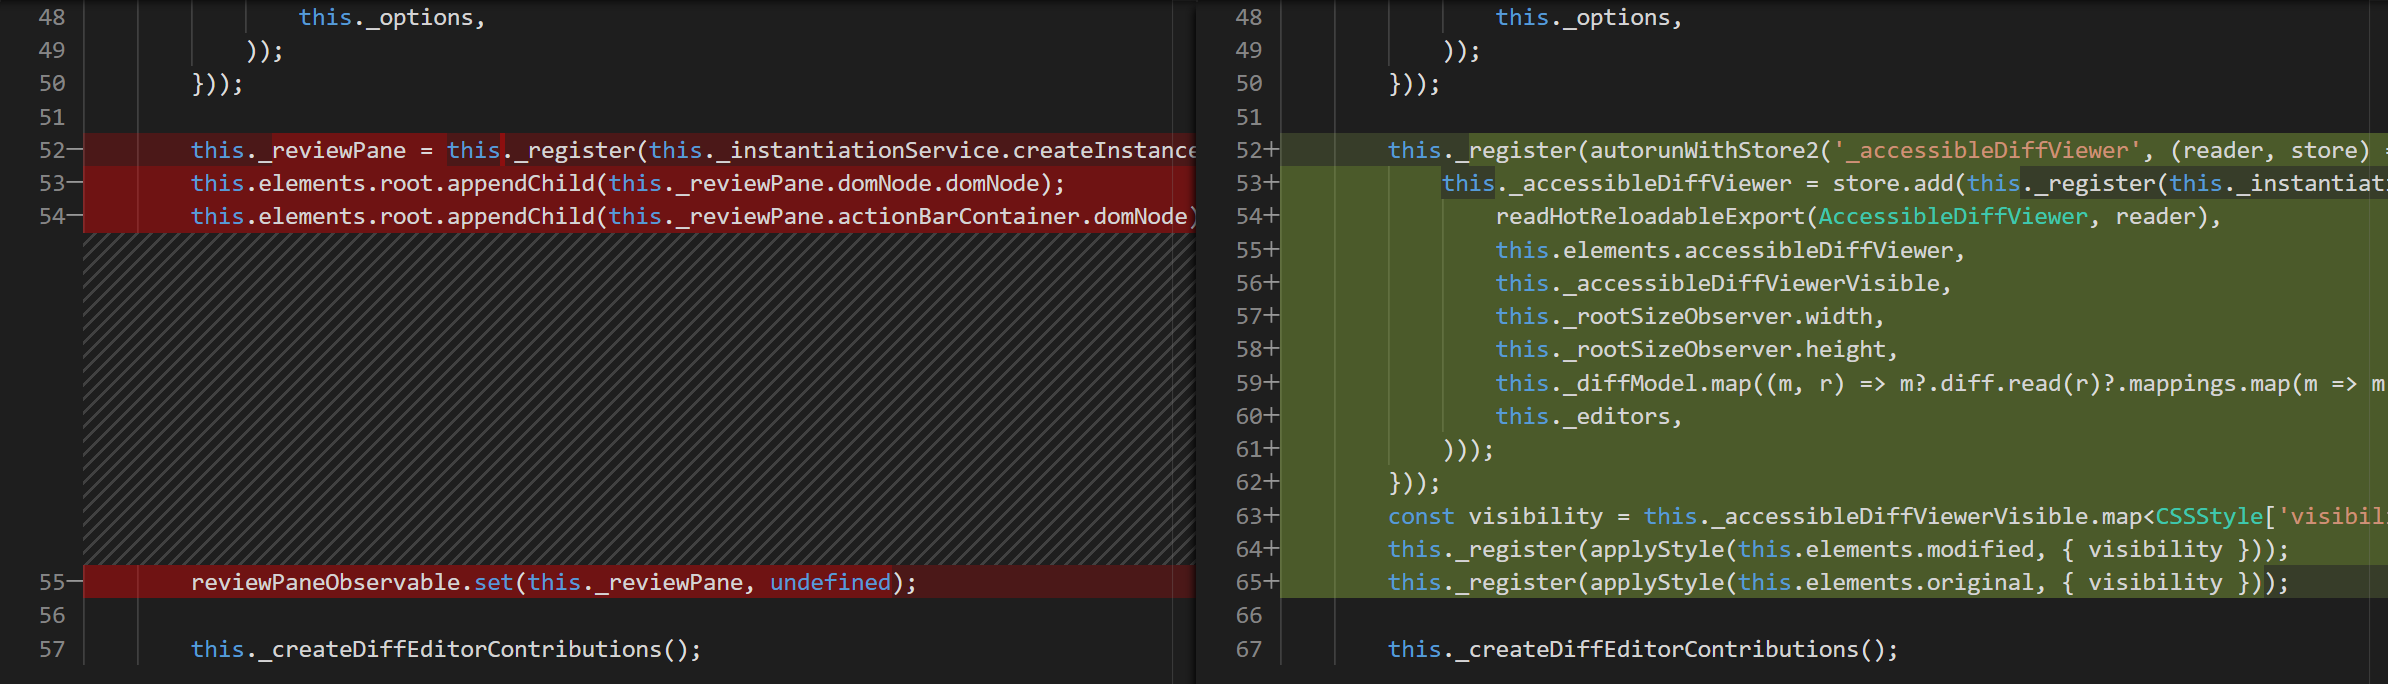The image size is (2388, 684).
Task: Click _rootSizeObserver.height on right line 58
Action: tap(1730, 349)
